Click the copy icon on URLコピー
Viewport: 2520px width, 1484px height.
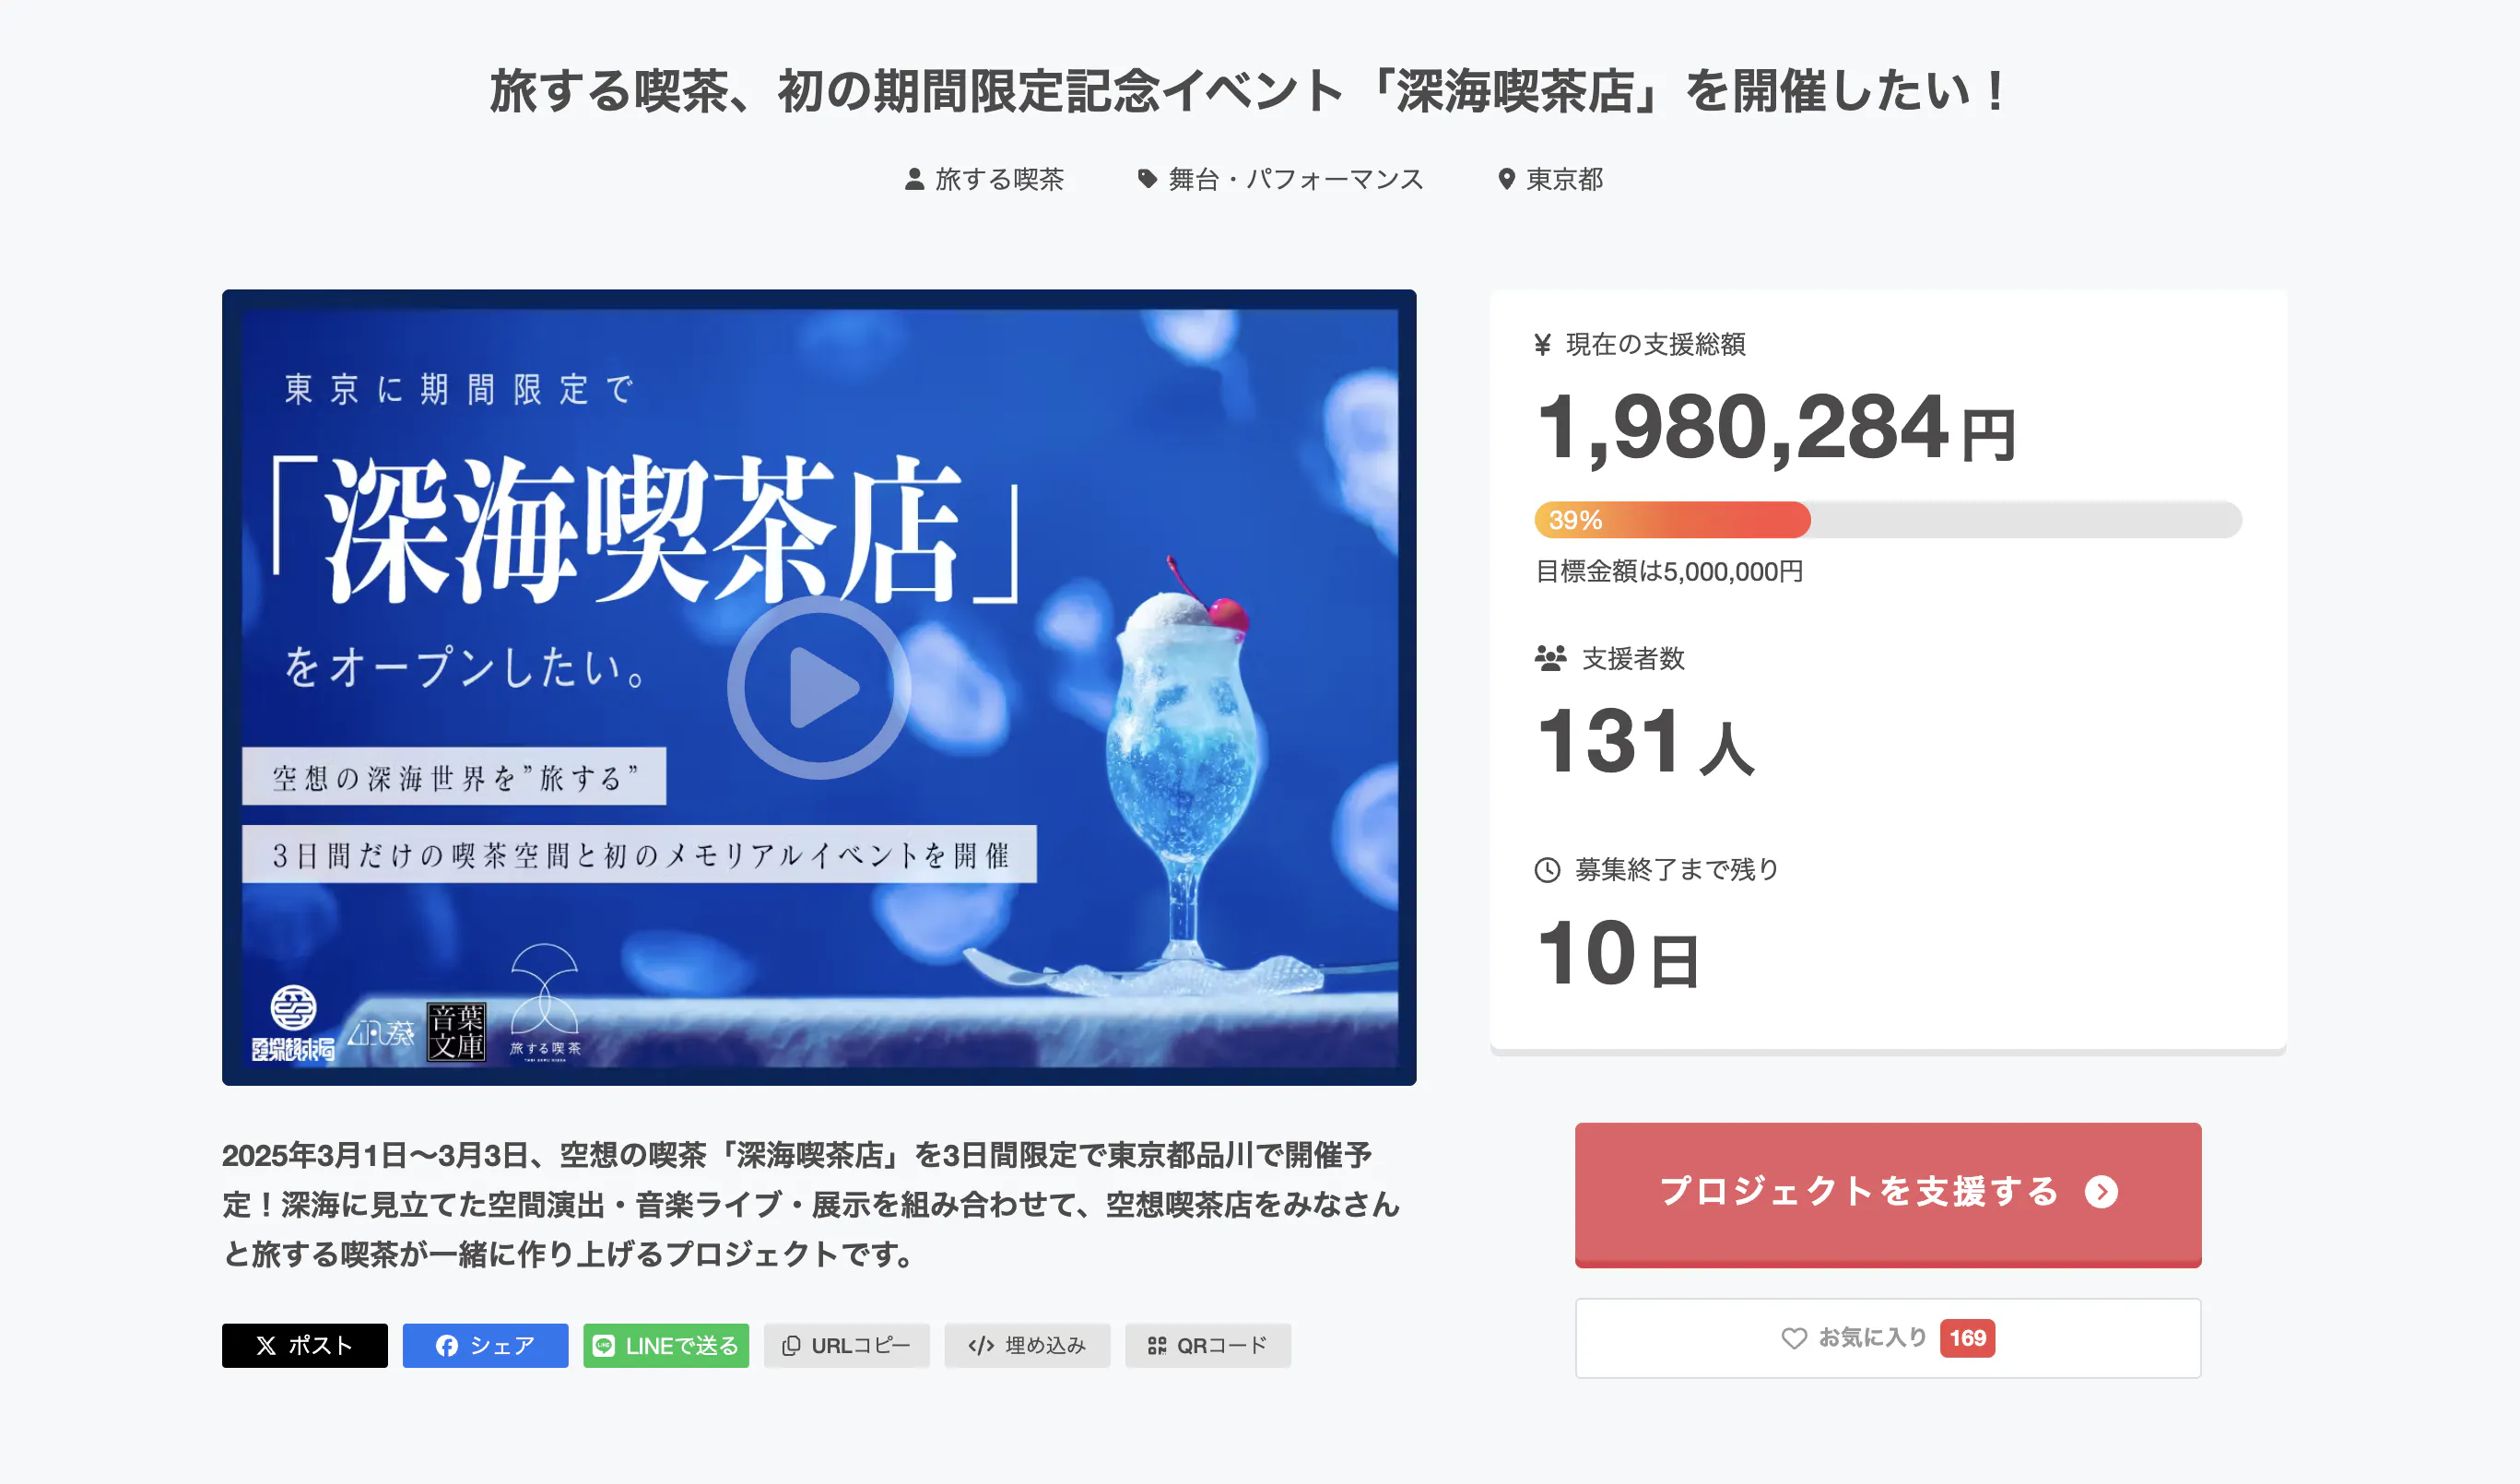tap(791, 1346)
